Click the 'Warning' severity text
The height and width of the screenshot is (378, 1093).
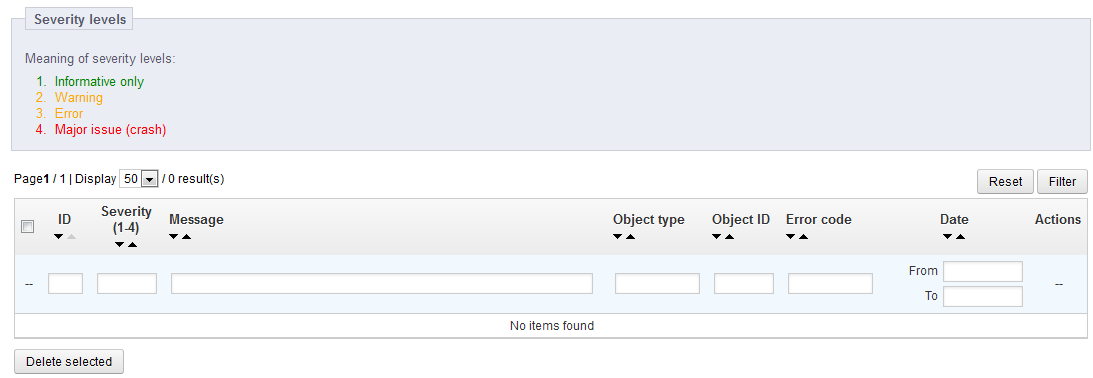(x=79, y=98)
